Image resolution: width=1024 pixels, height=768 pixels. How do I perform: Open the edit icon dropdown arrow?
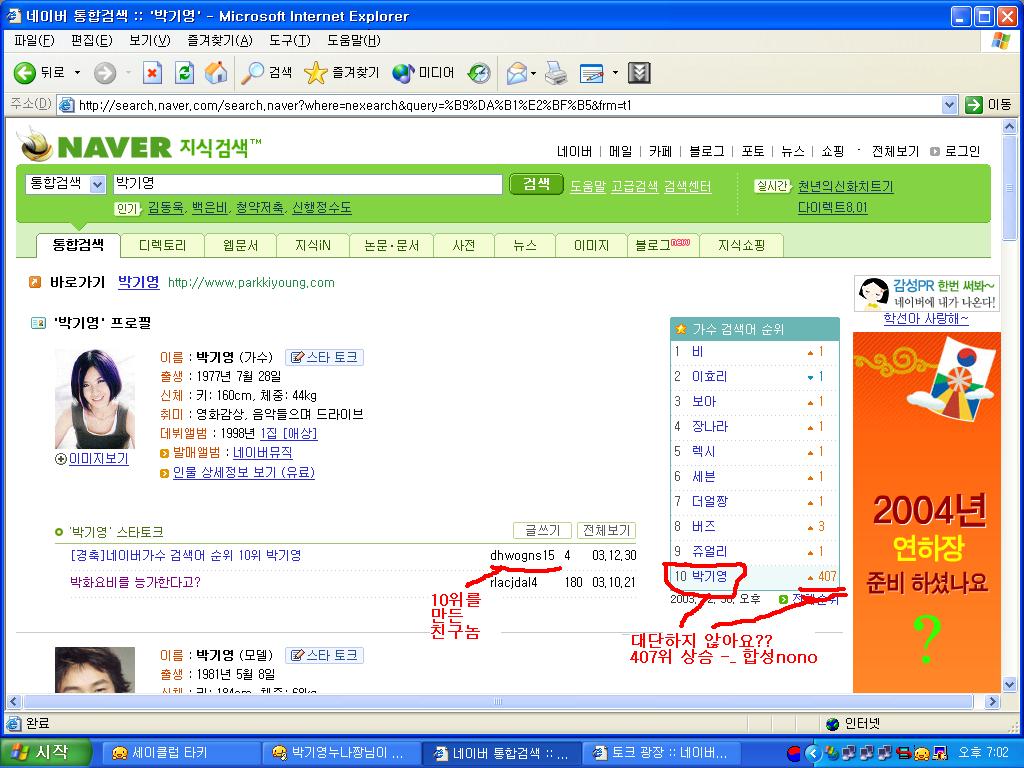(615, 72)
